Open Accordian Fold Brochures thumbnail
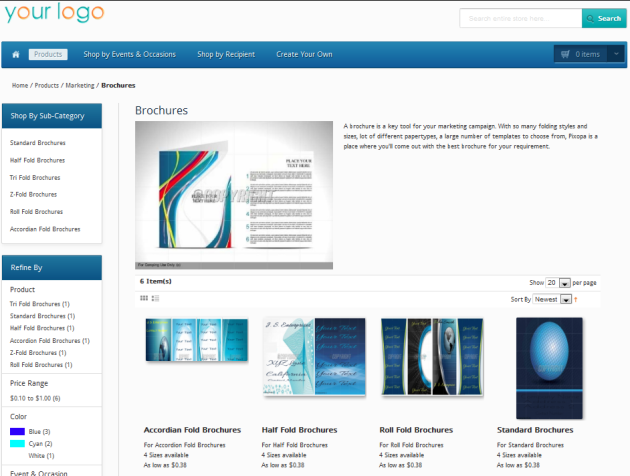 tap(197, 340)
